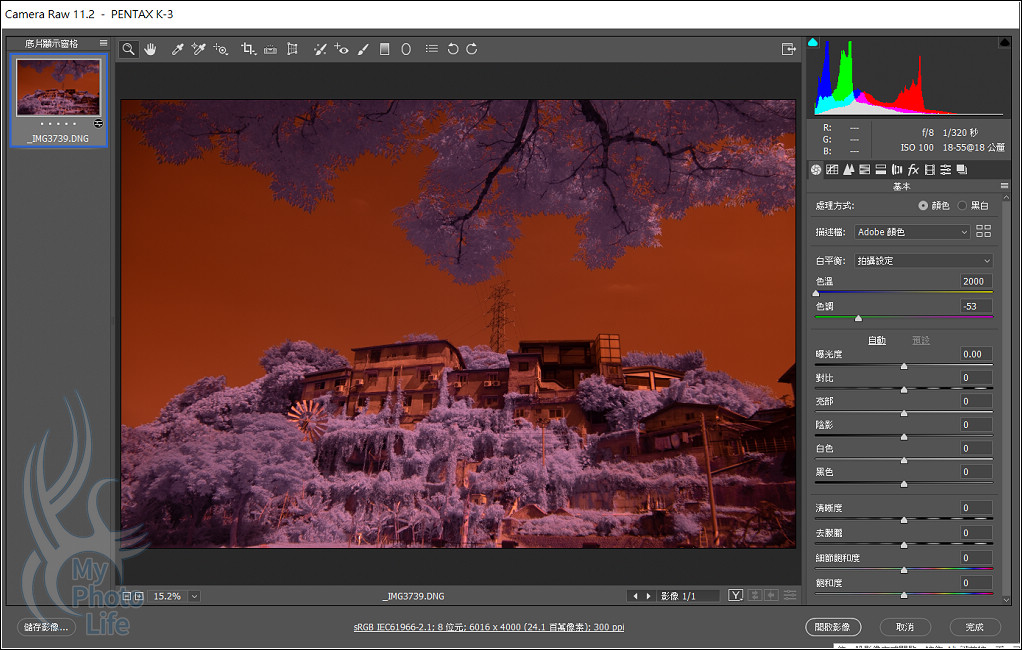
Task: Open the Effects (fx) panel tab
Action: coord(913,170)
